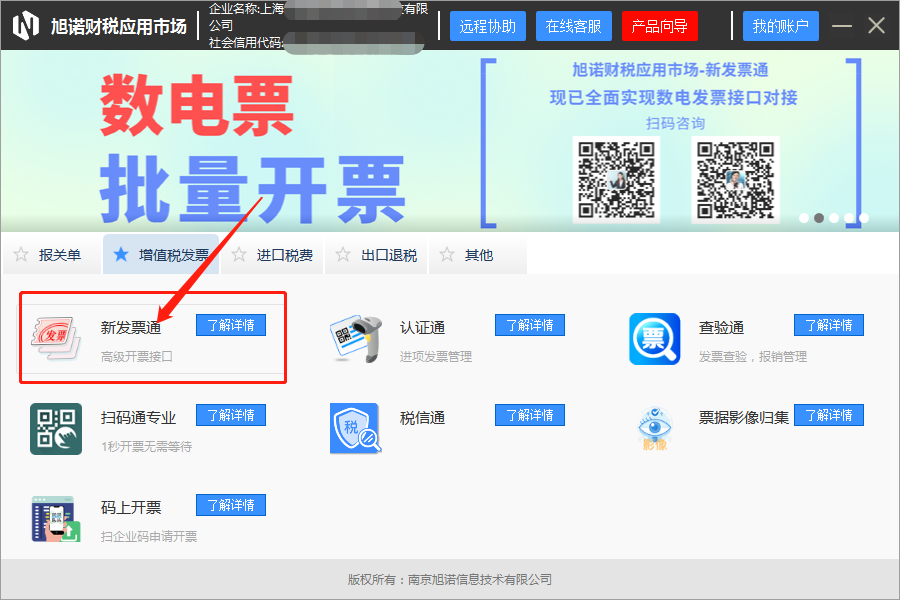
Task: Click 了解详情 for 税信通
Action: click(x=530, y=415)
